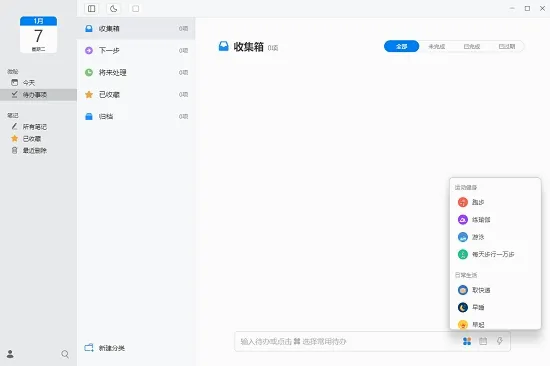Viewport: 550px width, 366px height.
Task: Click the search magnifier icon
Action: point(65,354)
